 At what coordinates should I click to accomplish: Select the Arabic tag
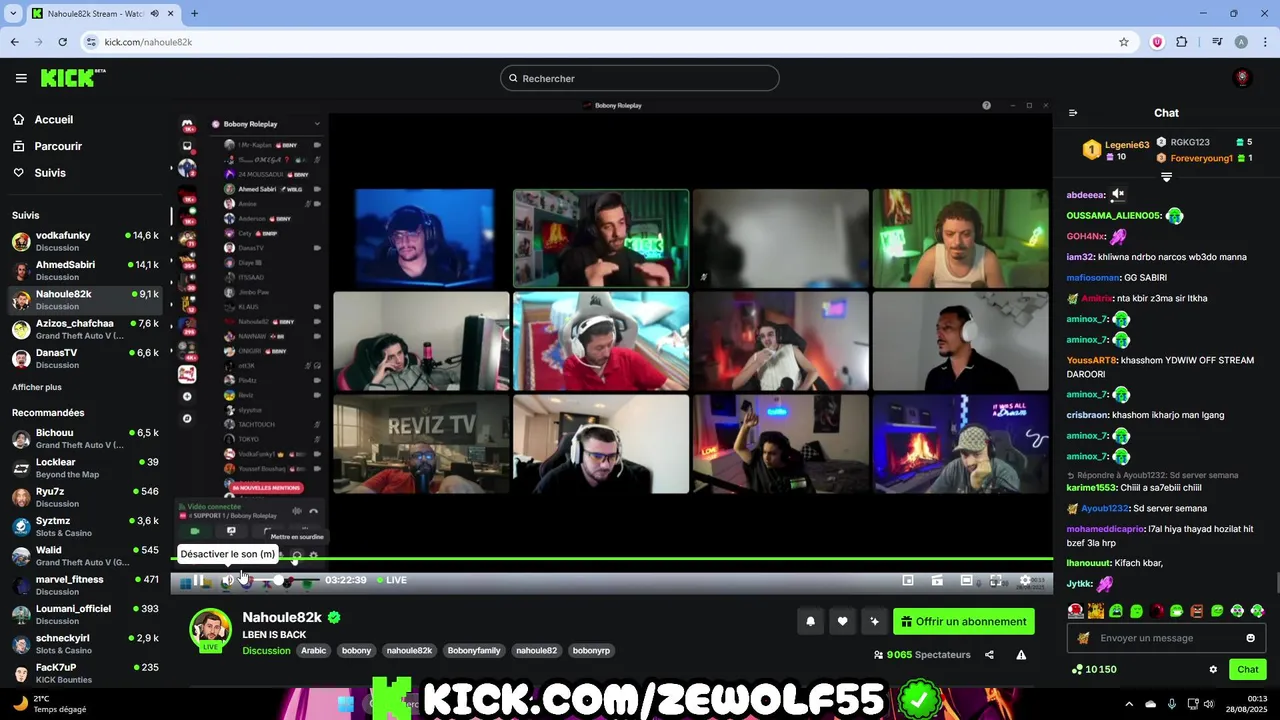coord(314,651)
